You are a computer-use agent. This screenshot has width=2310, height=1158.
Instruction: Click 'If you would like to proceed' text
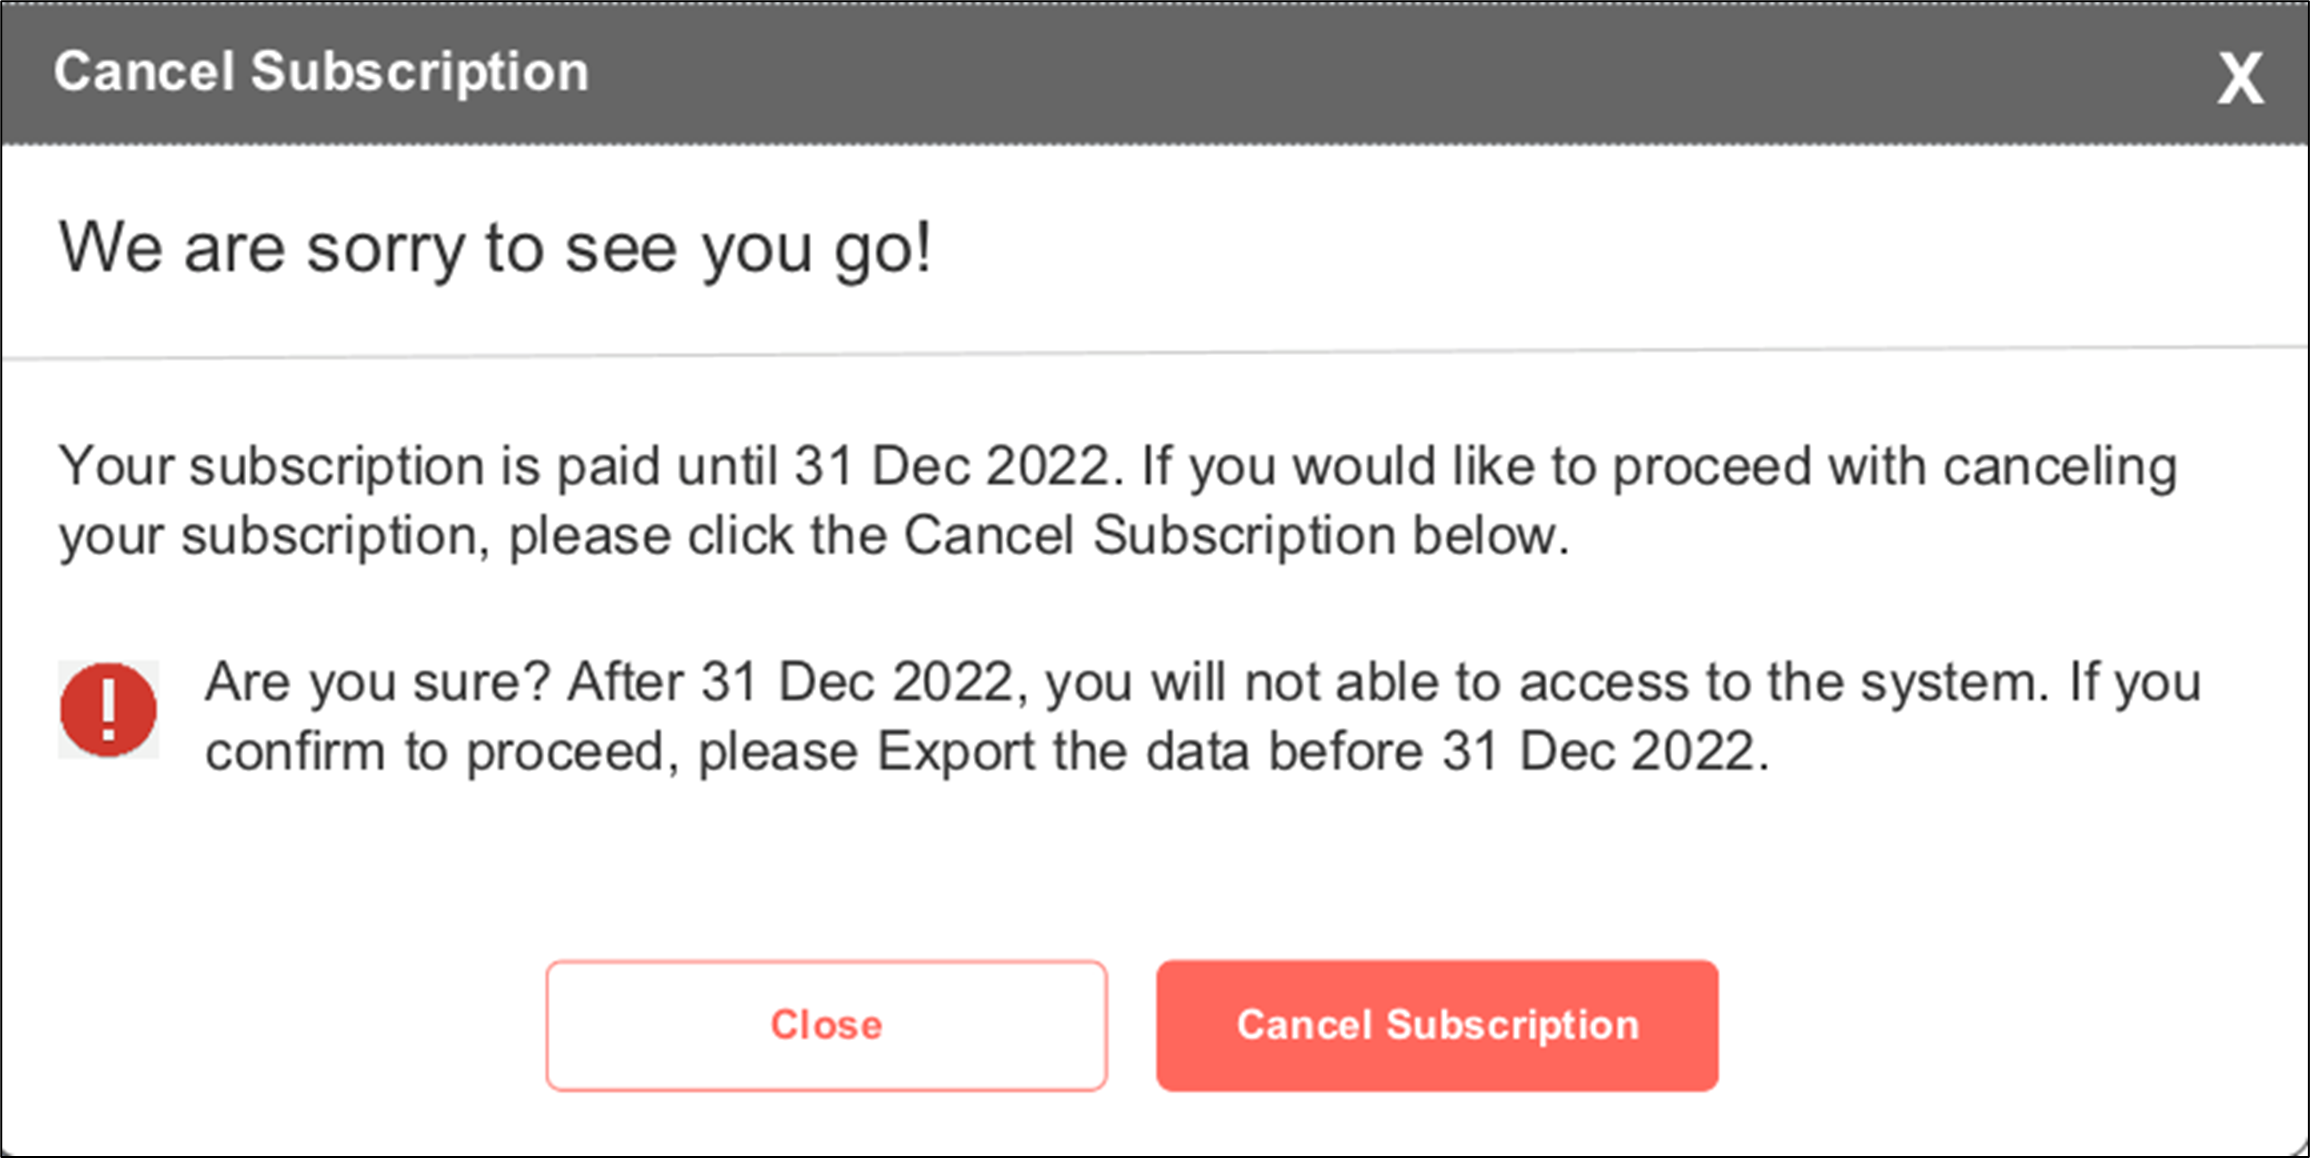(1476, 466)
